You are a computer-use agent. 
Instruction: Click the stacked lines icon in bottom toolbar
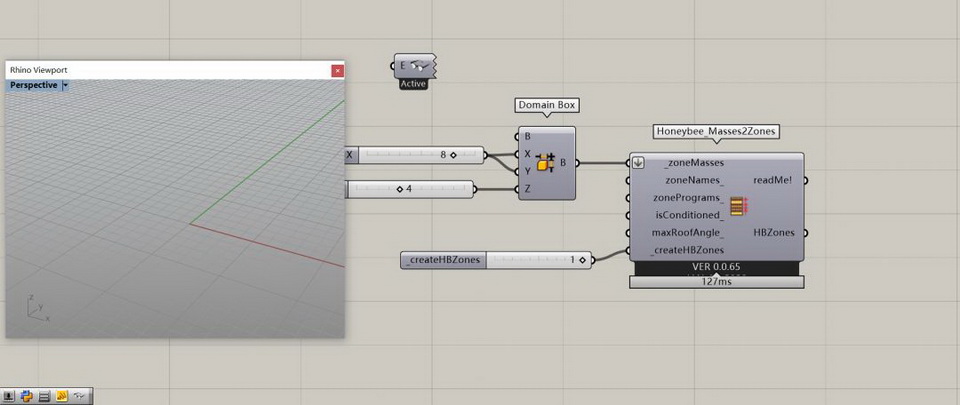pyautogui.click(x=44, y=397)
